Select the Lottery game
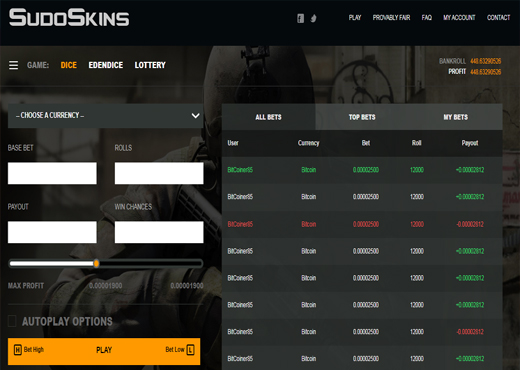 150,65
